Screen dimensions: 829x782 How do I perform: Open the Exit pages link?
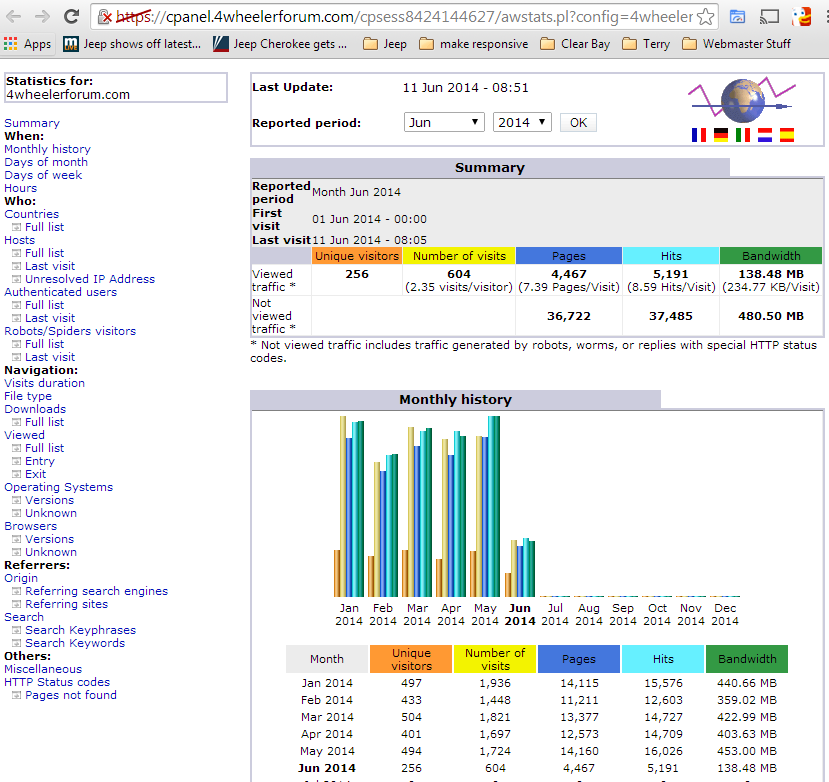pos(35,474)
